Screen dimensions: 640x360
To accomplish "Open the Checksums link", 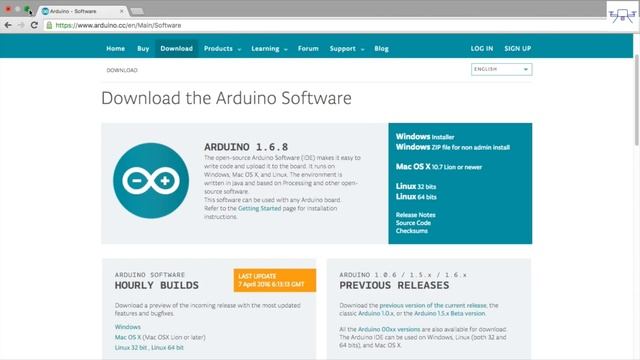I will [411, 231].
